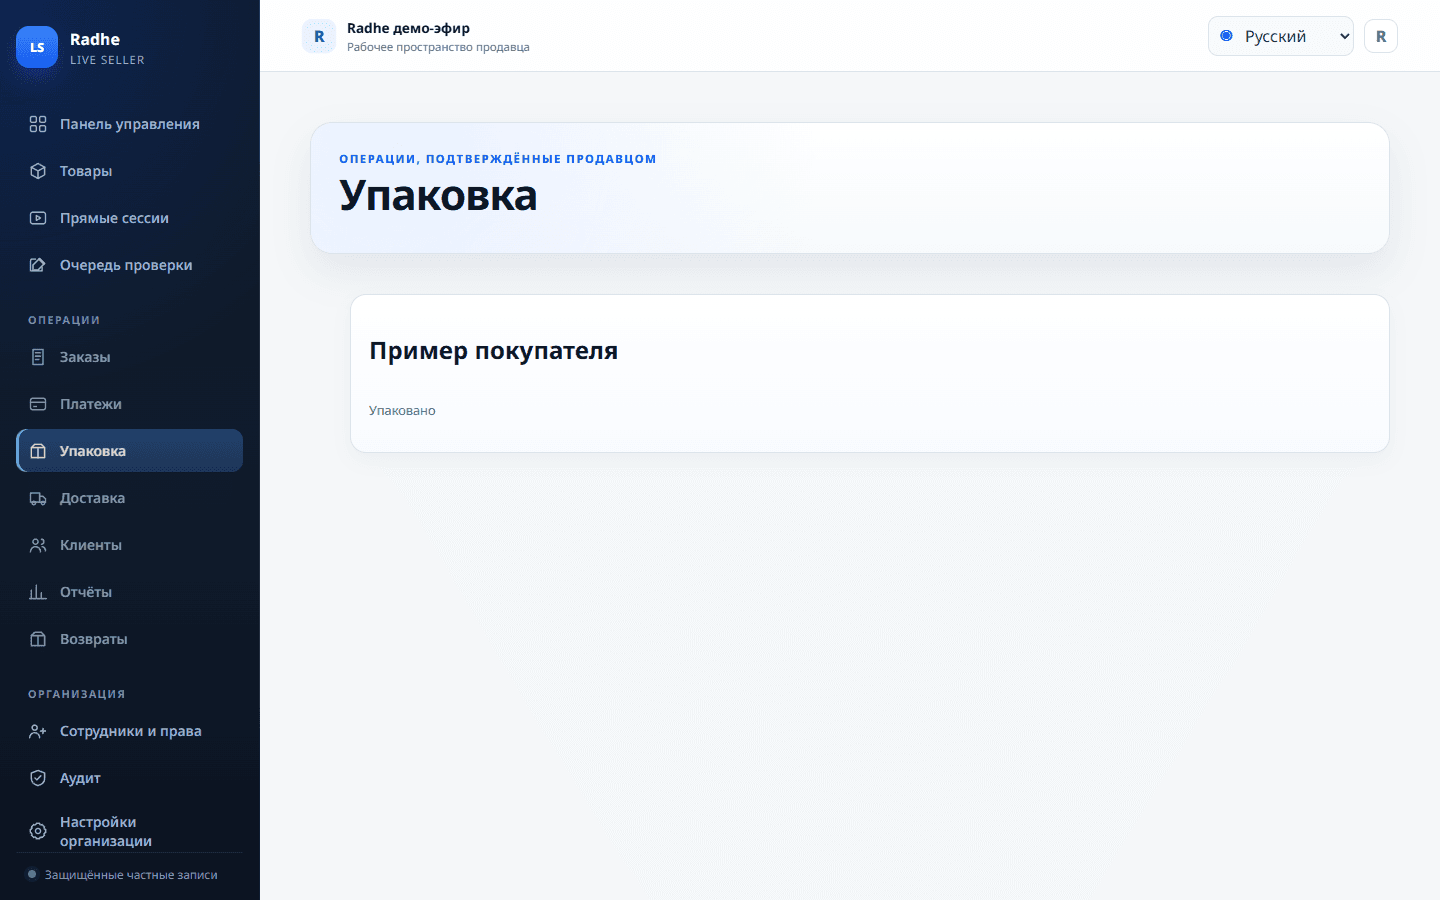
Task: Open the Платежи page
Action: click(130, 404)
